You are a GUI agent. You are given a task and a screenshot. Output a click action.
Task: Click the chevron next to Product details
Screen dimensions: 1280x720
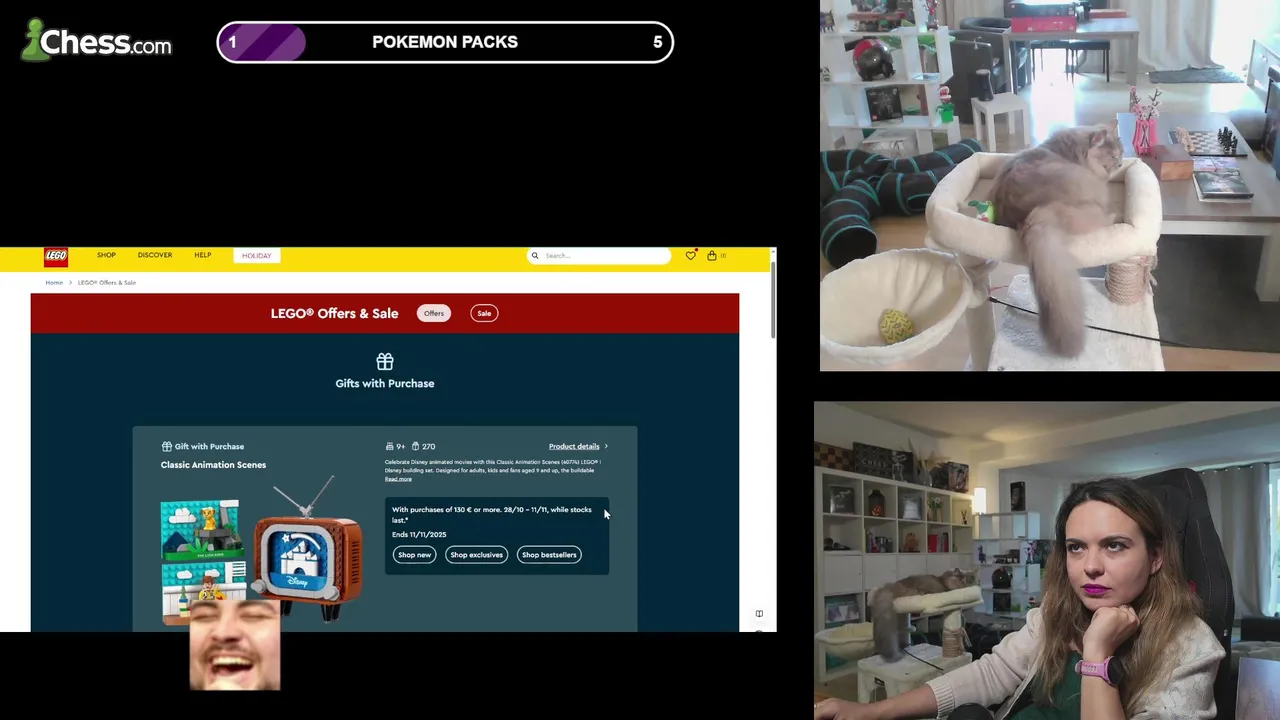(x=606, y=446)
